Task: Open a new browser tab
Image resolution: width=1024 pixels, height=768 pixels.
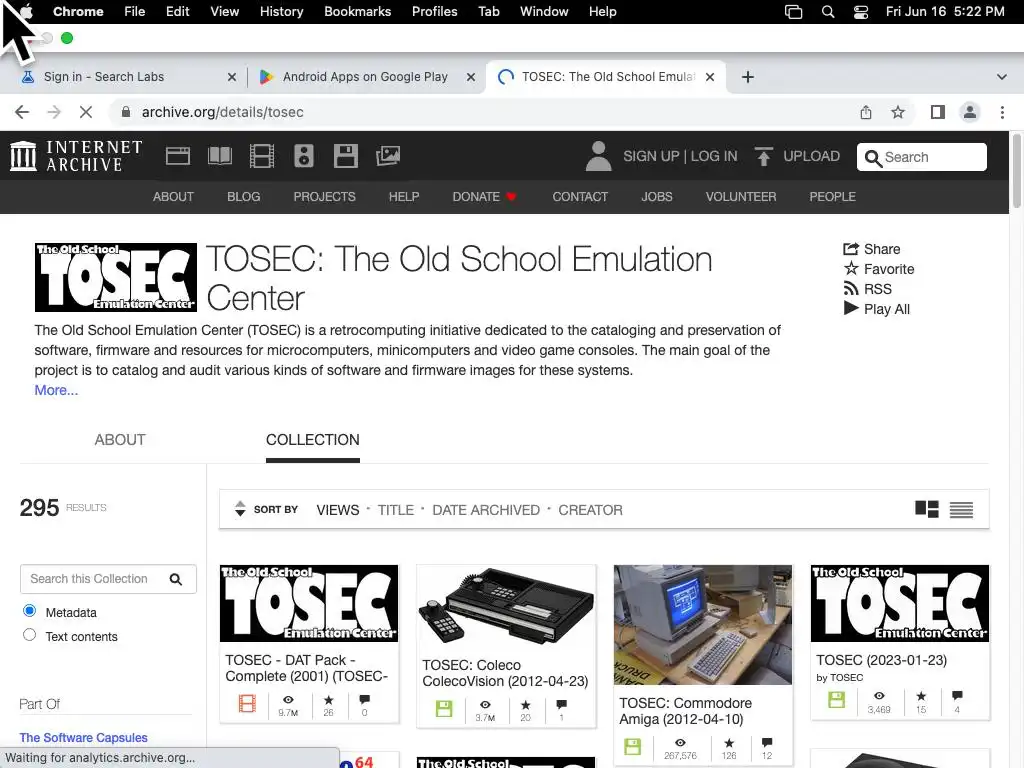Action: (748, 77)
